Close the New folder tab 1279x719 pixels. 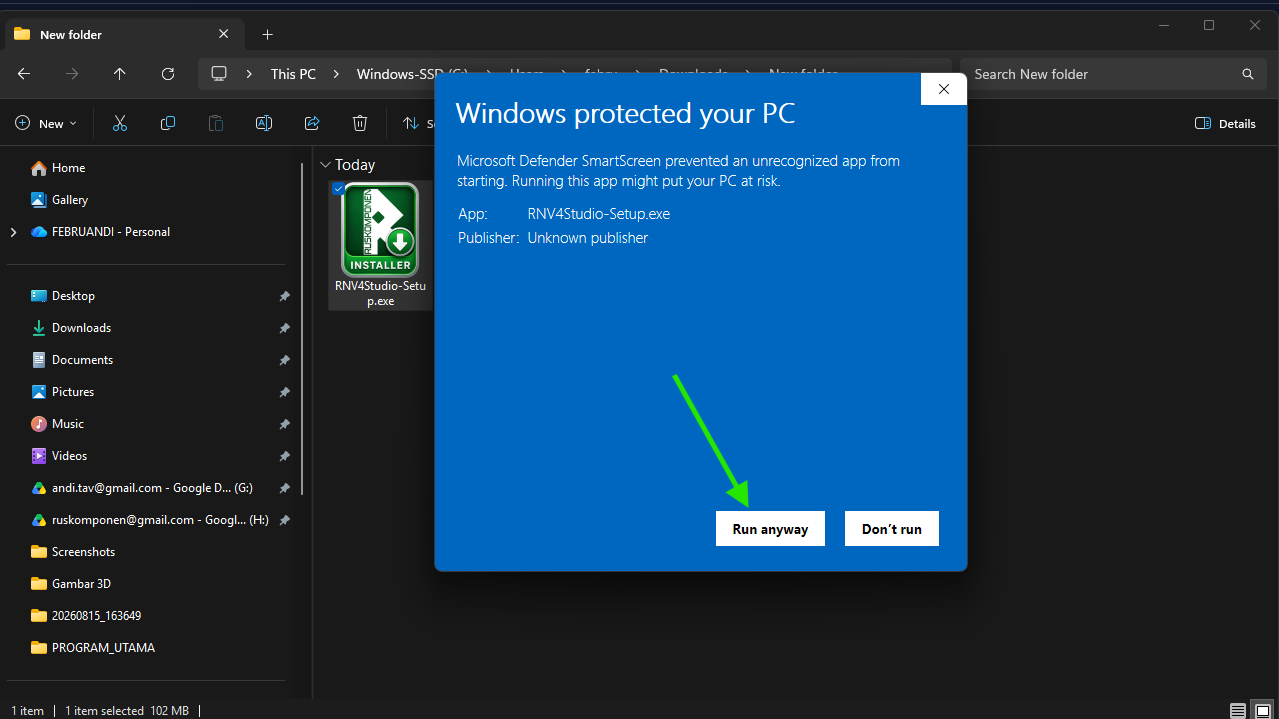(x=223, y=34)
